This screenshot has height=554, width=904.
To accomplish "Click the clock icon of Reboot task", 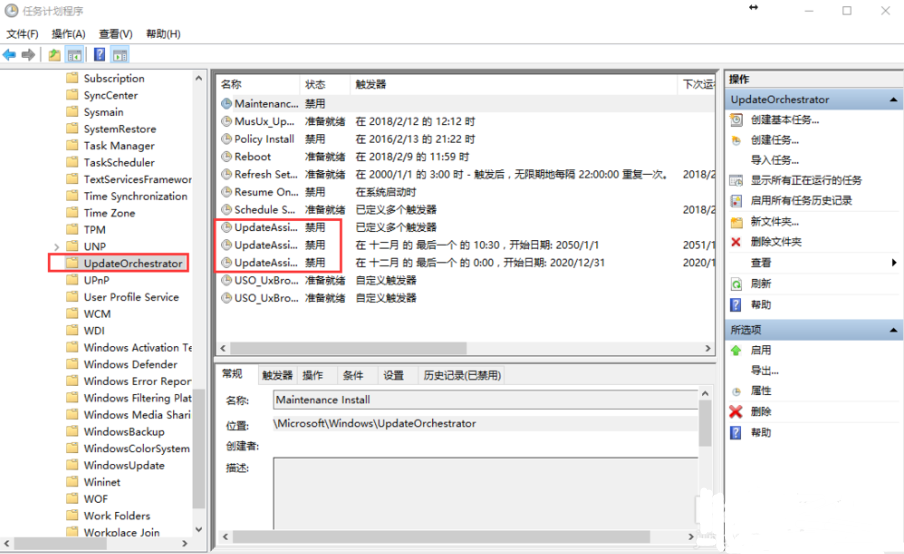I will [x=227, y=157].
